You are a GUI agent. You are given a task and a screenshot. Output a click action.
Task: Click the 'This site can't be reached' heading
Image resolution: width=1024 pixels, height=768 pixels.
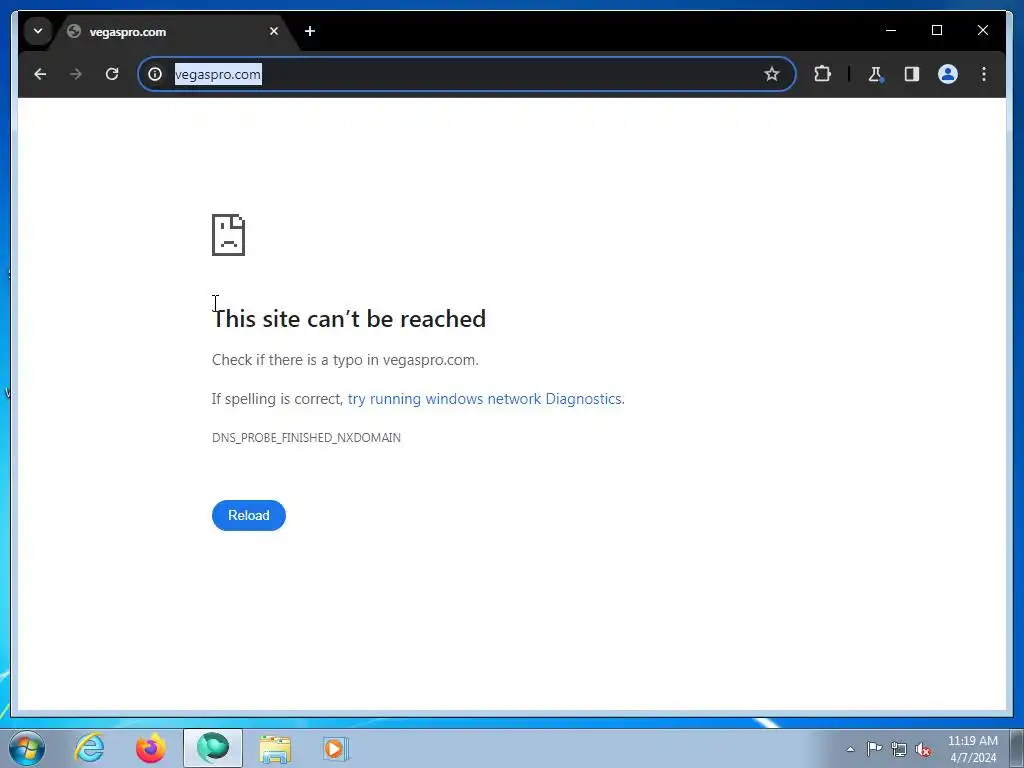pyautogui.click(x=349, y=319)
